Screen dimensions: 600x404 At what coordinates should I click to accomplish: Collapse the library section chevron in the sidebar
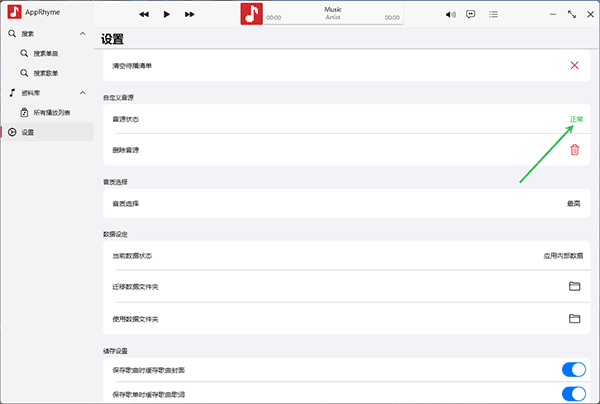(x=83, y=93)
